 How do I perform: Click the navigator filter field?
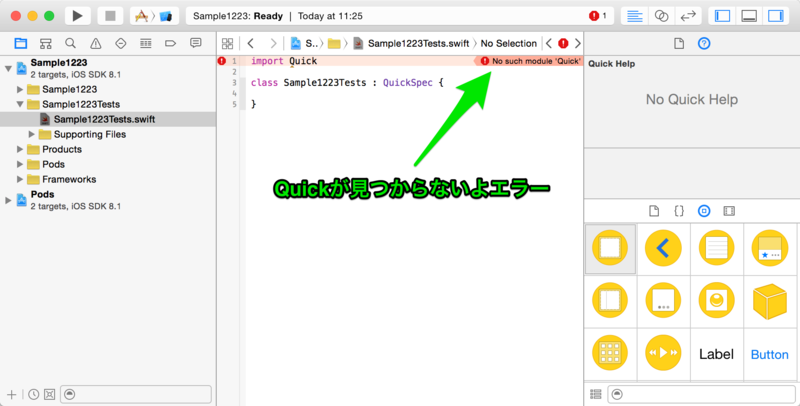point(136,394)
